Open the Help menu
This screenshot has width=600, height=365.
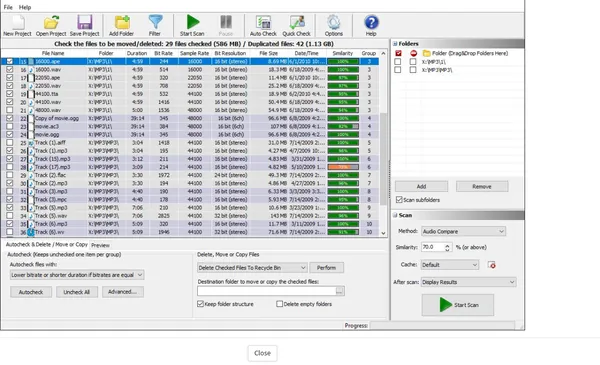point(25,7)
